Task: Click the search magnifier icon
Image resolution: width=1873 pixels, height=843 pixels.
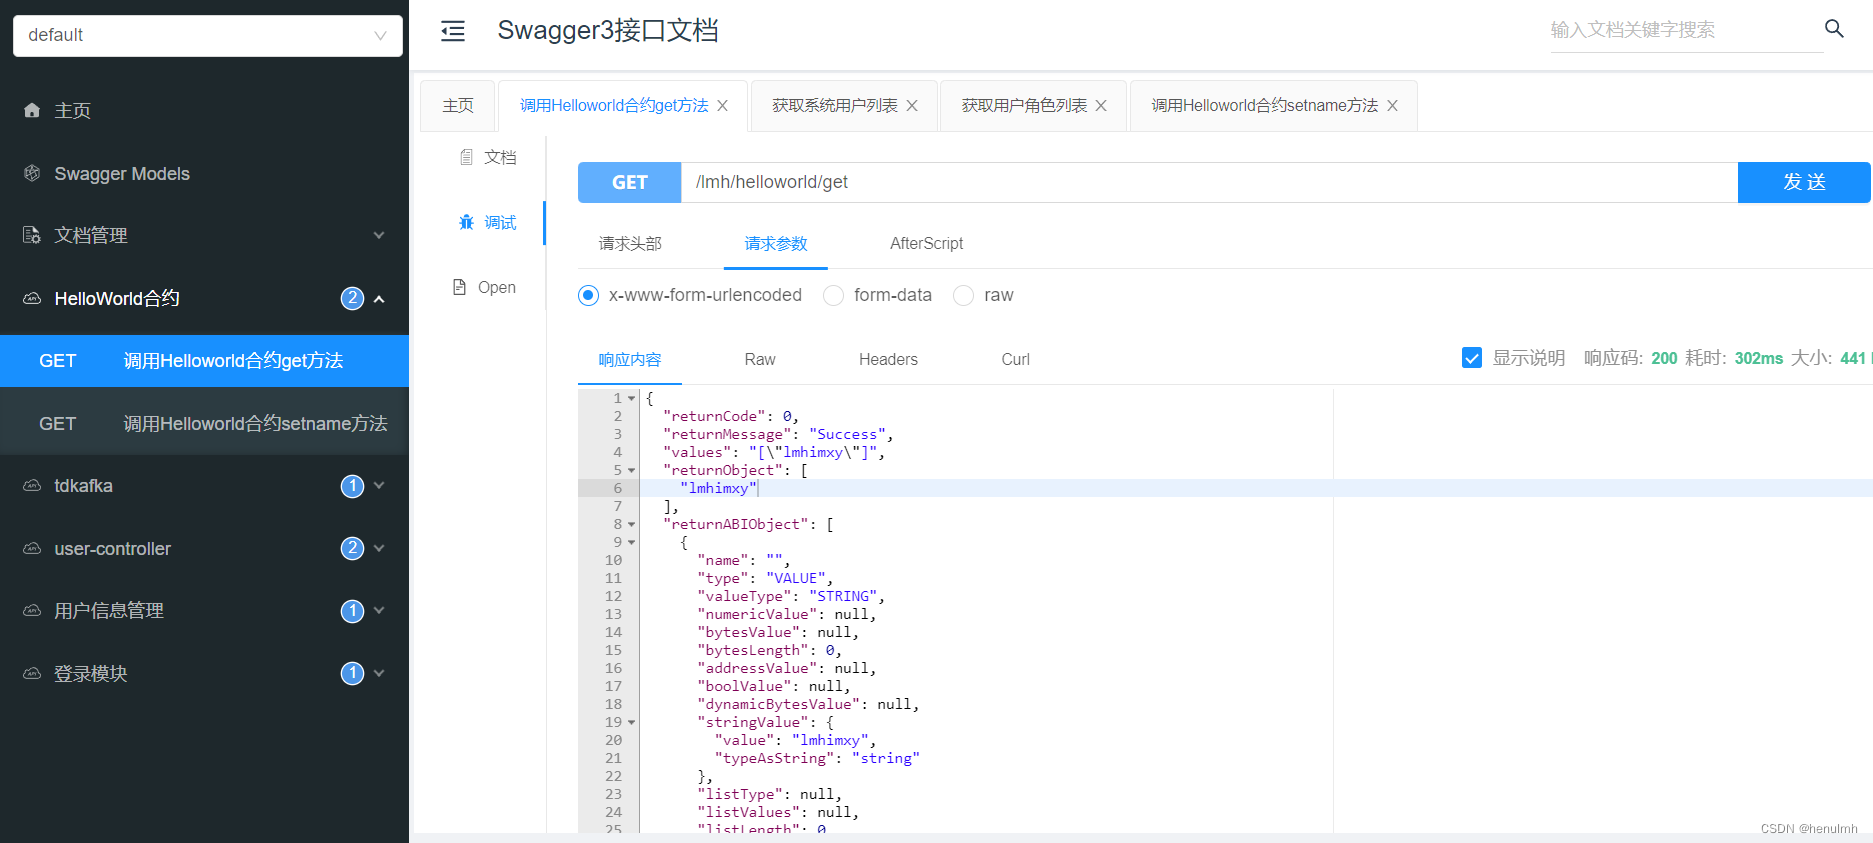Action: tap(1834, 28)
